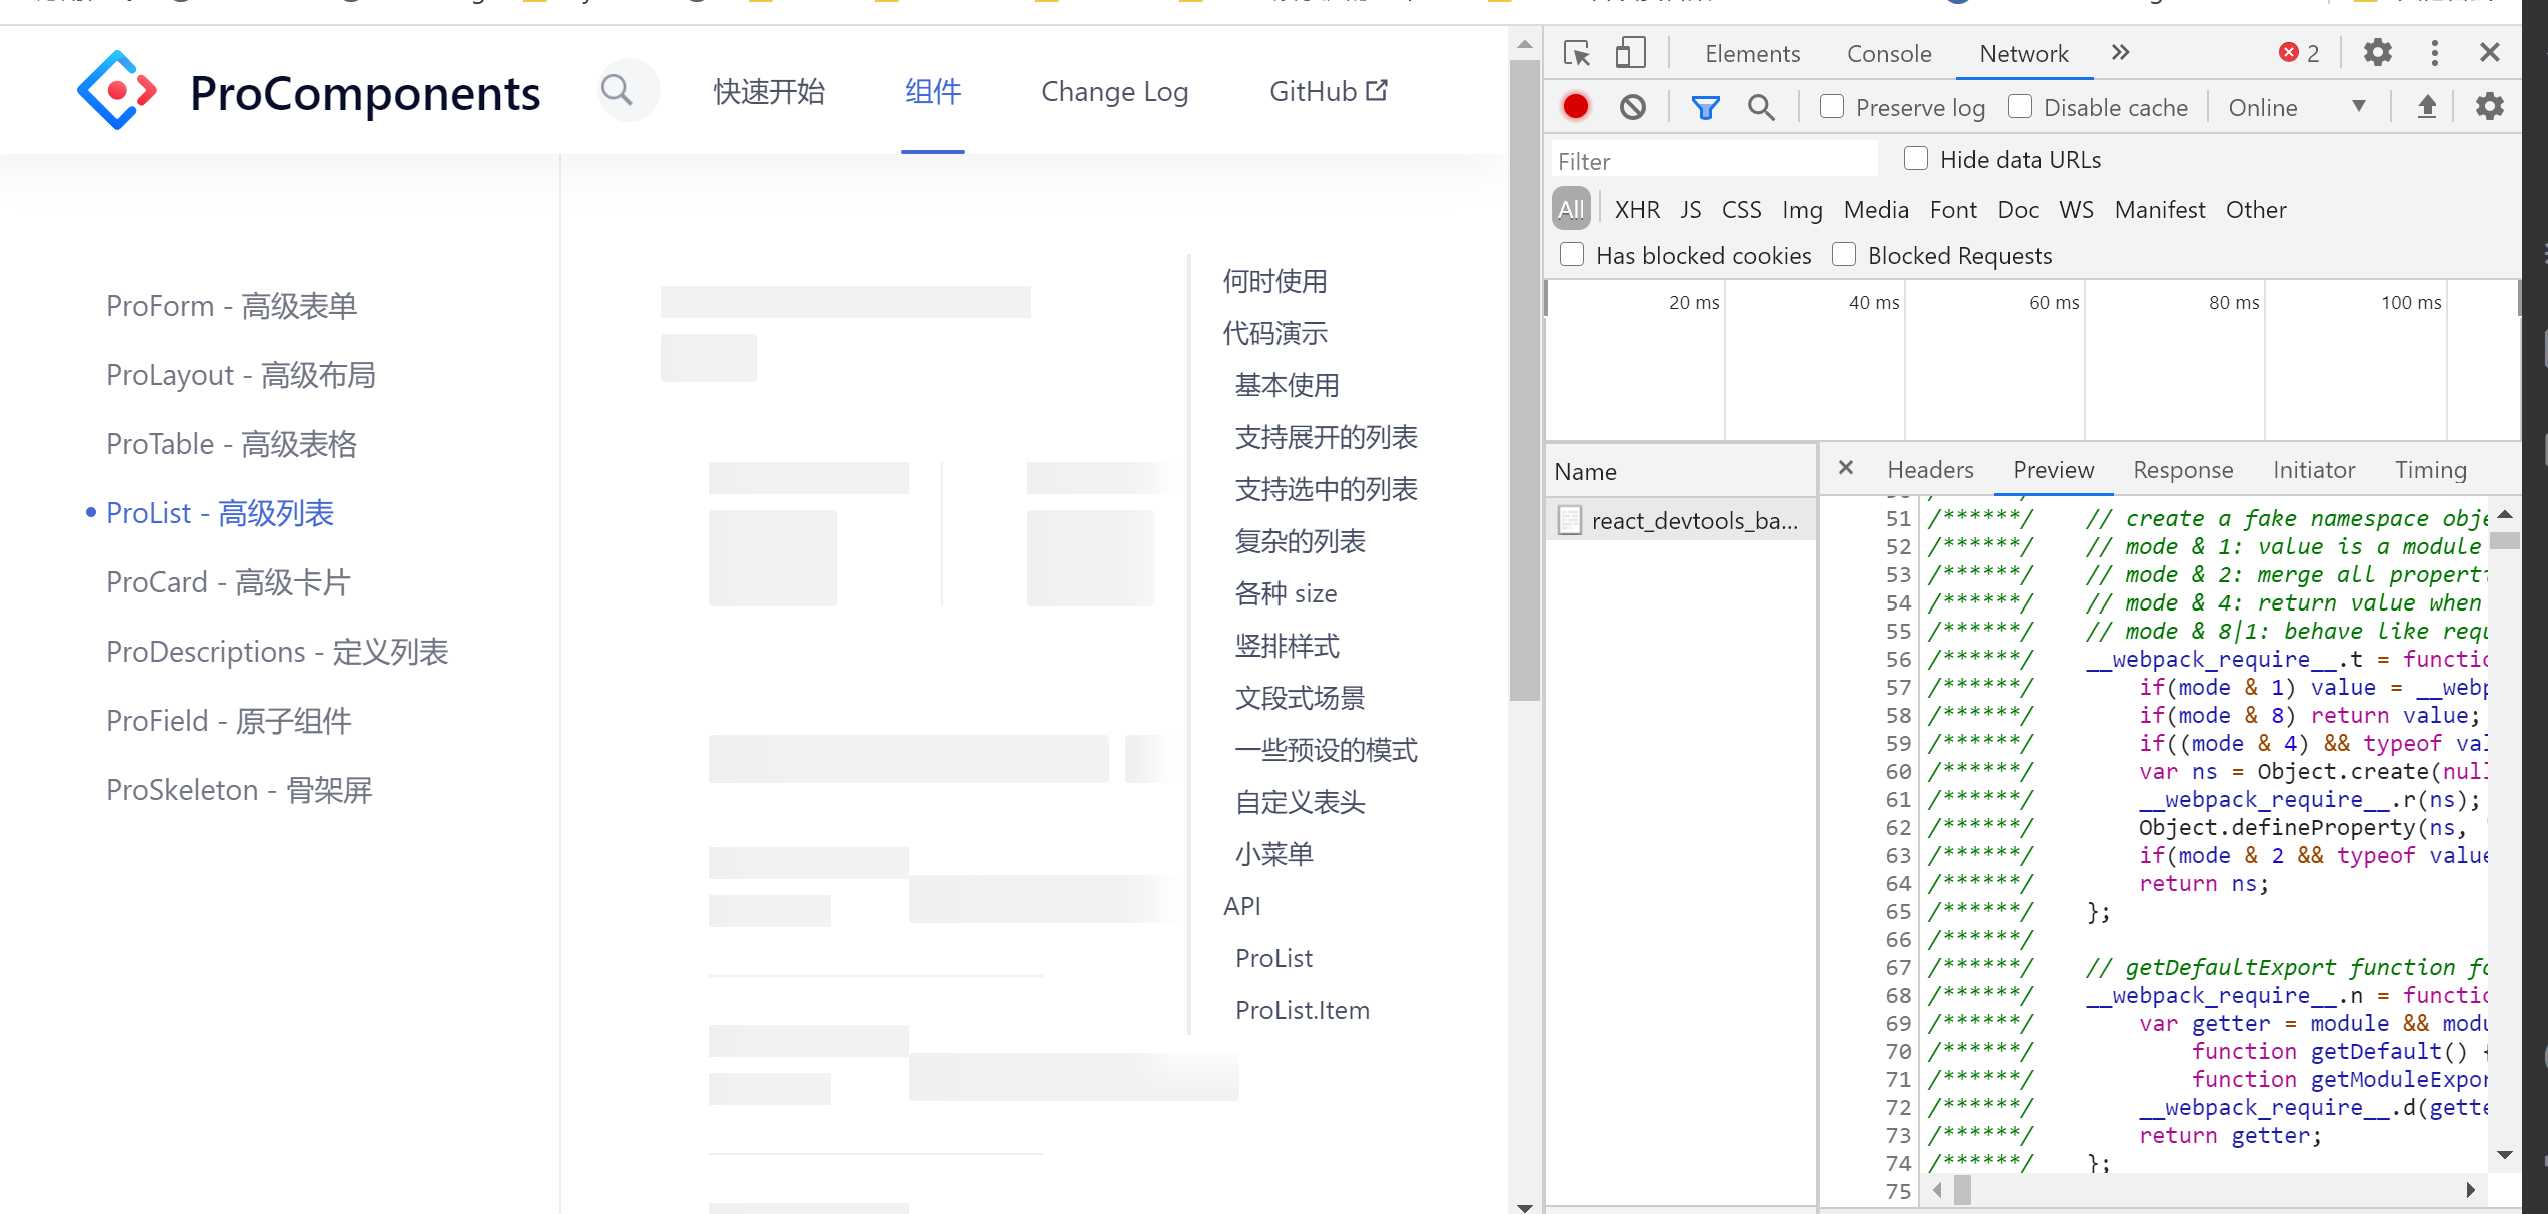This screenshot has height=1214, width=2548.
Task: Filter requests by Img type
Action: coord(1802,210)
